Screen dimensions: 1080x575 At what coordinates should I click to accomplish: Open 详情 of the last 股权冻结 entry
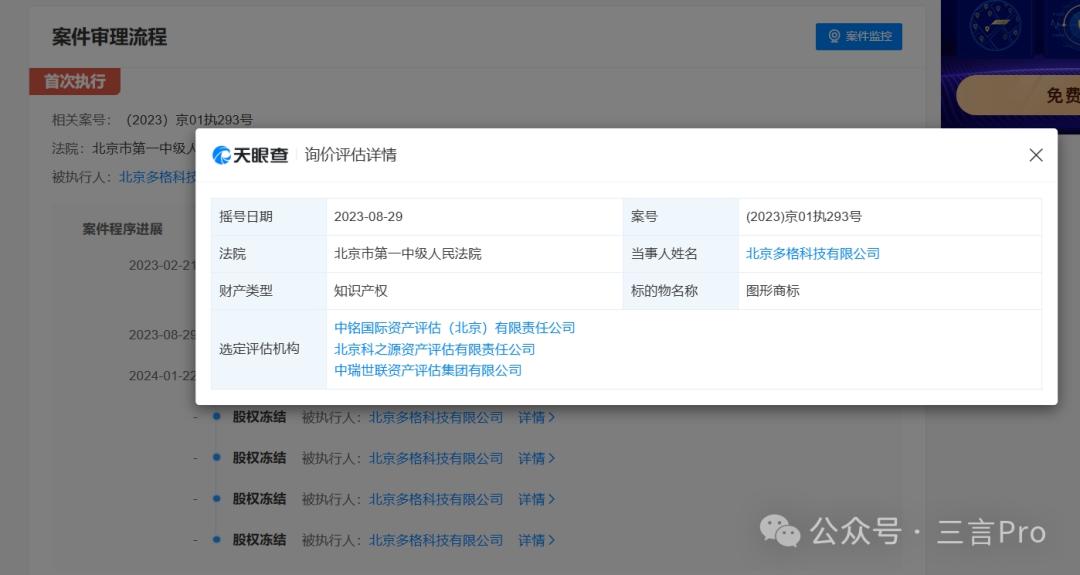click(x=536, y=540)
